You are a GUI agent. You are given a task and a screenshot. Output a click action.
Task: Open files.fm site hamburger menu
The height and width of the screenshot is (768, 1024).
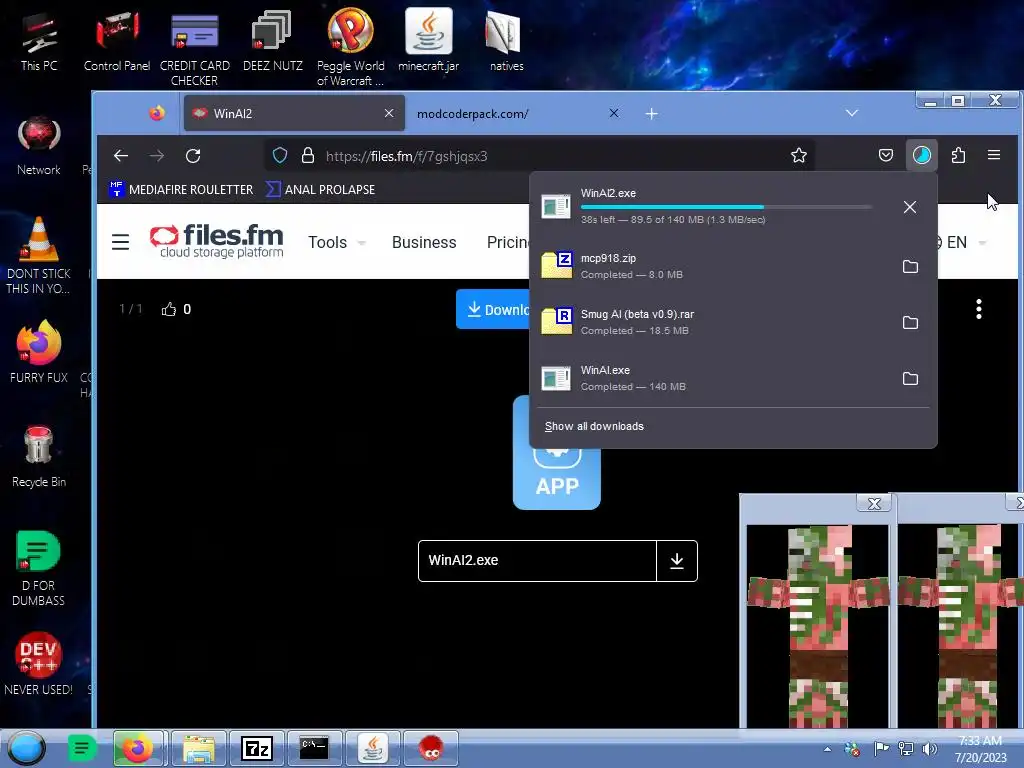coord(120,242)
